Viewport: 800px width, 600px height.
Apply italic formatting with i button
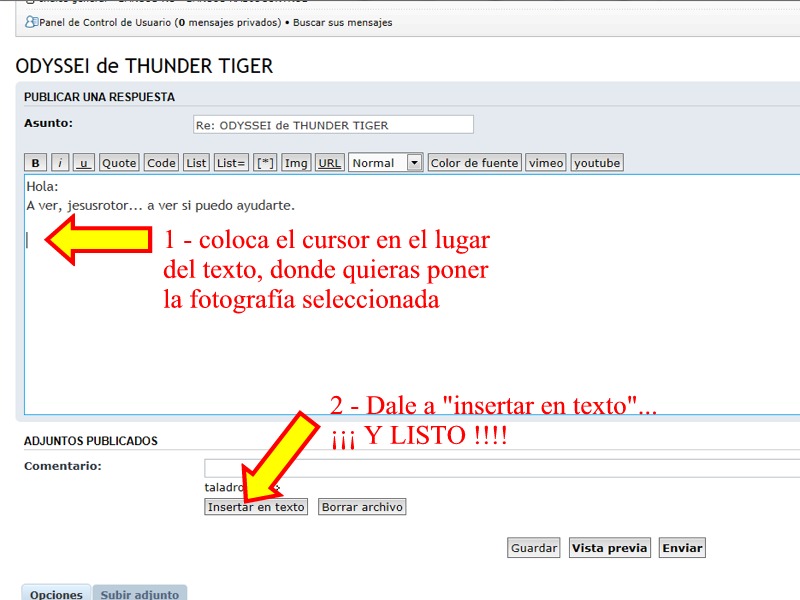60,163
